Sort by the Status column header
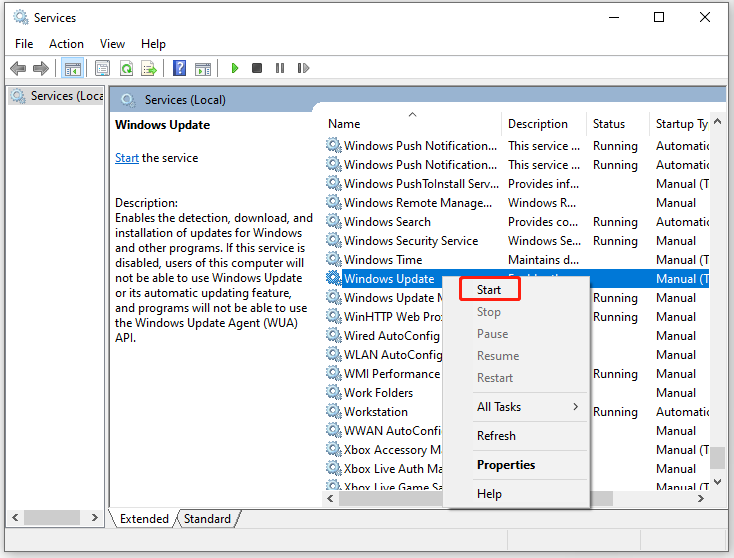734x558 pixels. (x=617, y=124)
